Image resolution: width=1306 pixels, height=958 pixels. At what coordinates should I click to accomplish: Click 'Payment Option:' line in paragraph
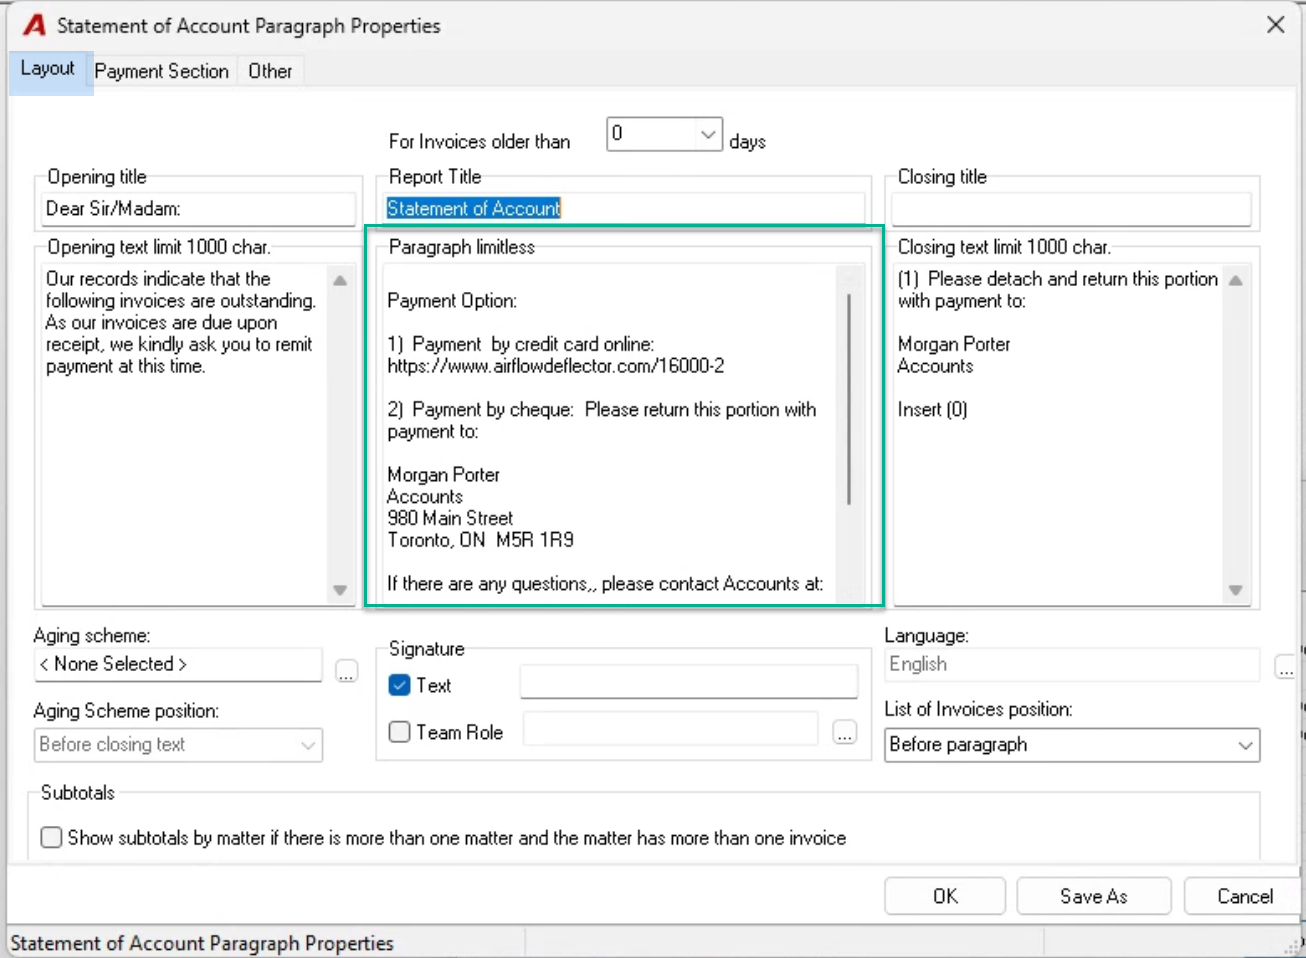452,301
